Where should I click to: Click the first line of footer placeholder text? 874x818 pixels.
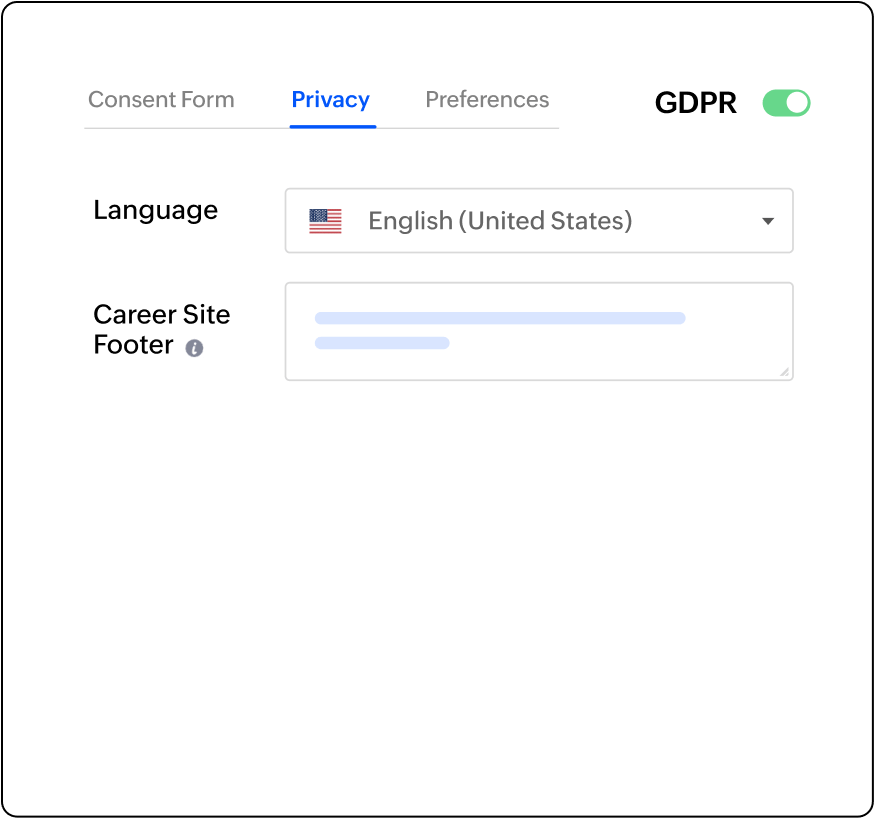500,318
